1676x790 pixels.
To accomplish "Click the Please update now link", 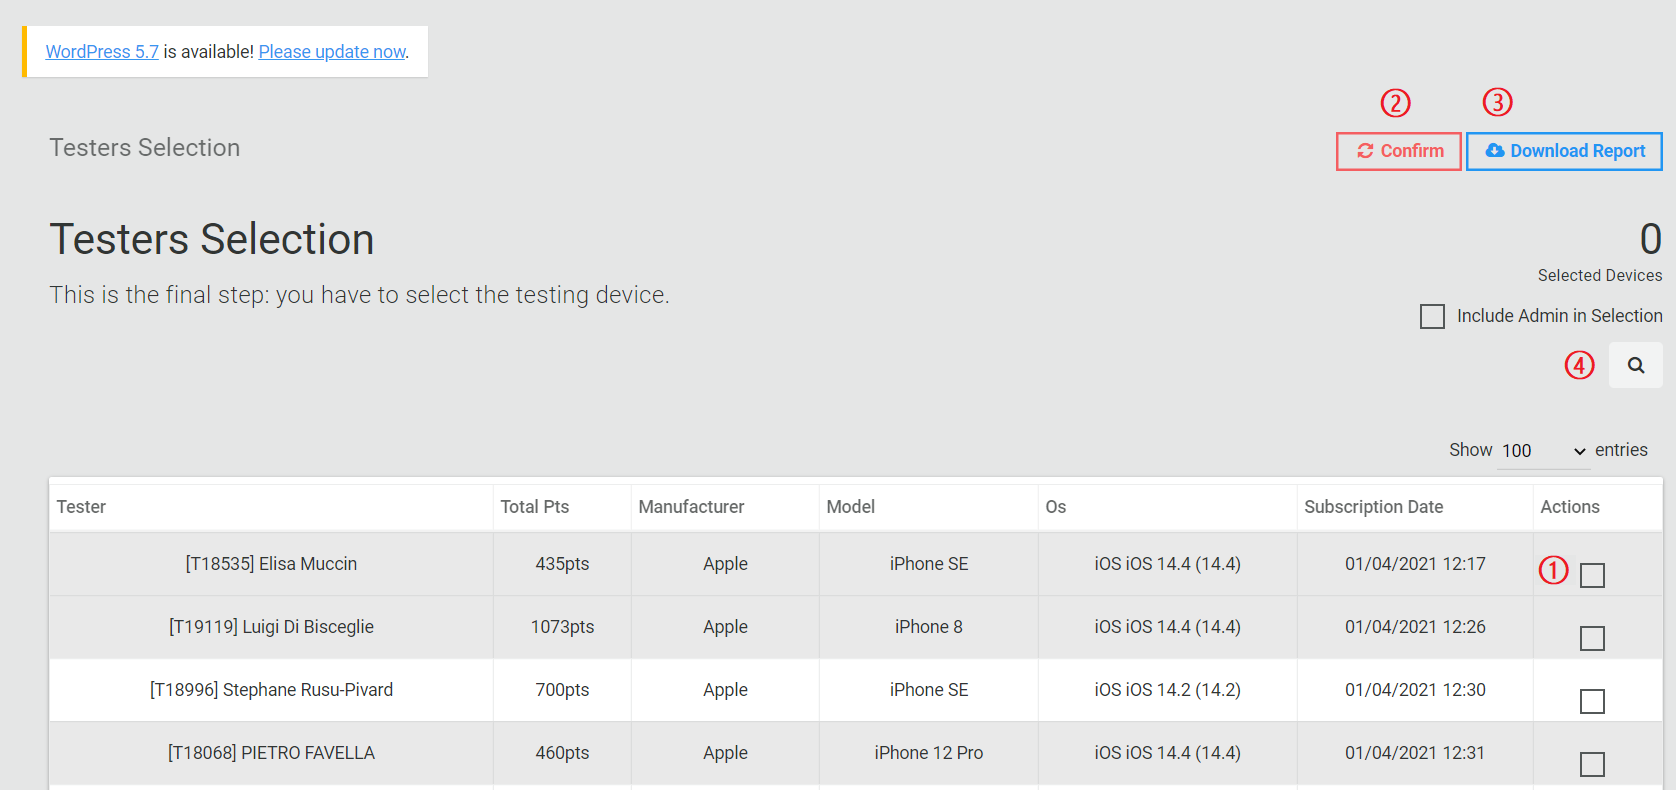I will click(332, 51).
